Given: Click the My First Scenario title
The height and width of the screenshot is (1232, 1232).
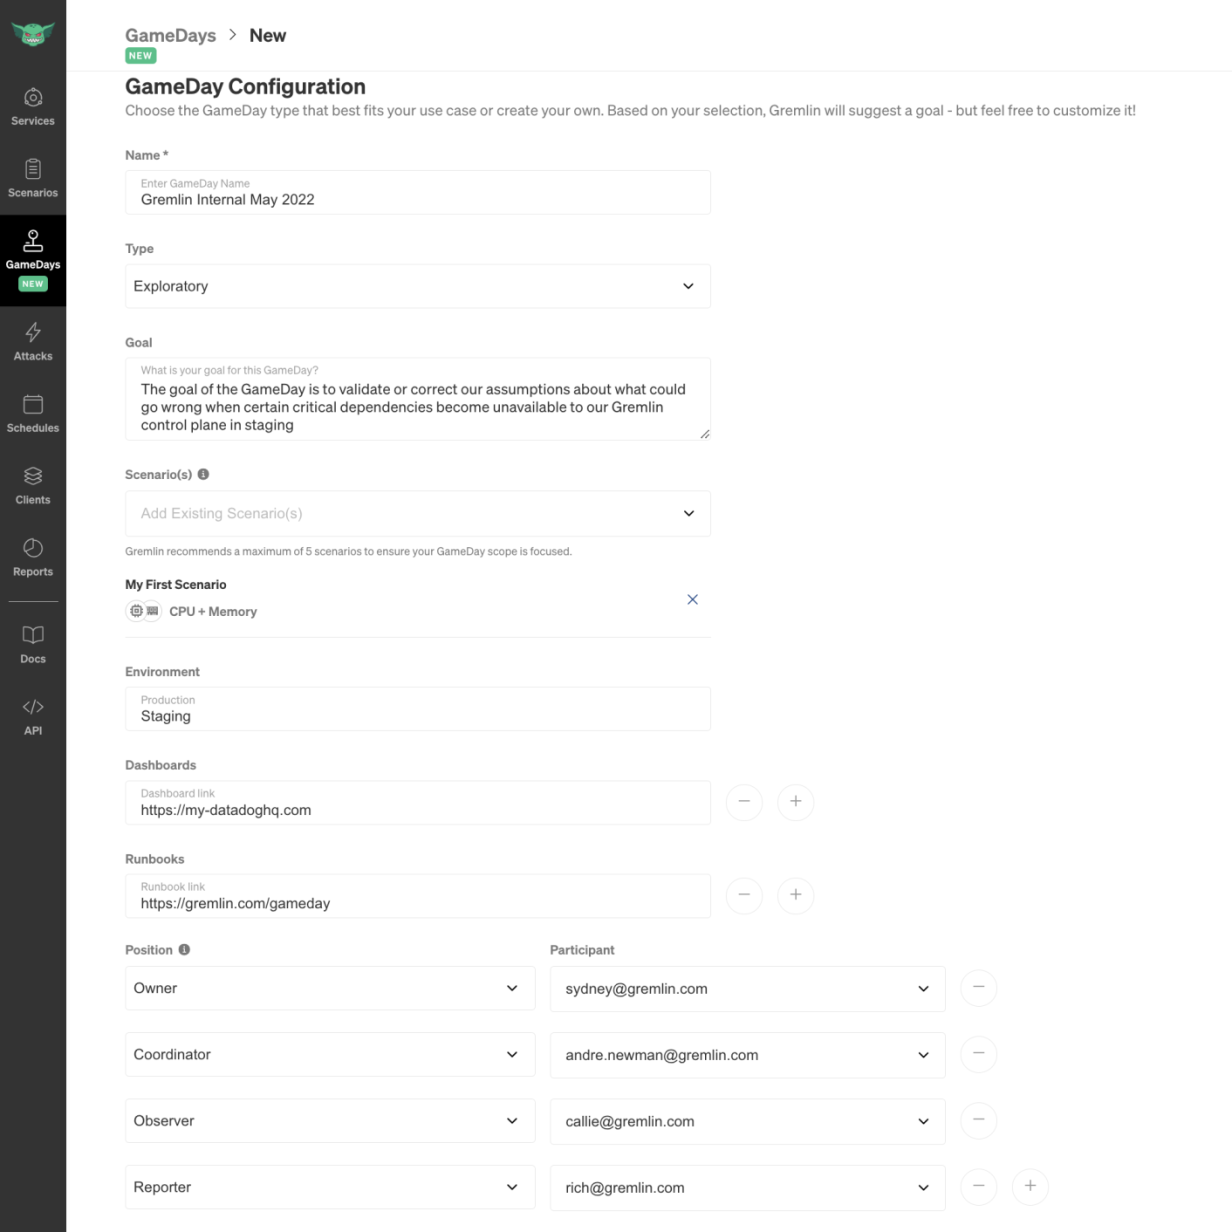Looking at the screenshot, I should pos(176,584).
